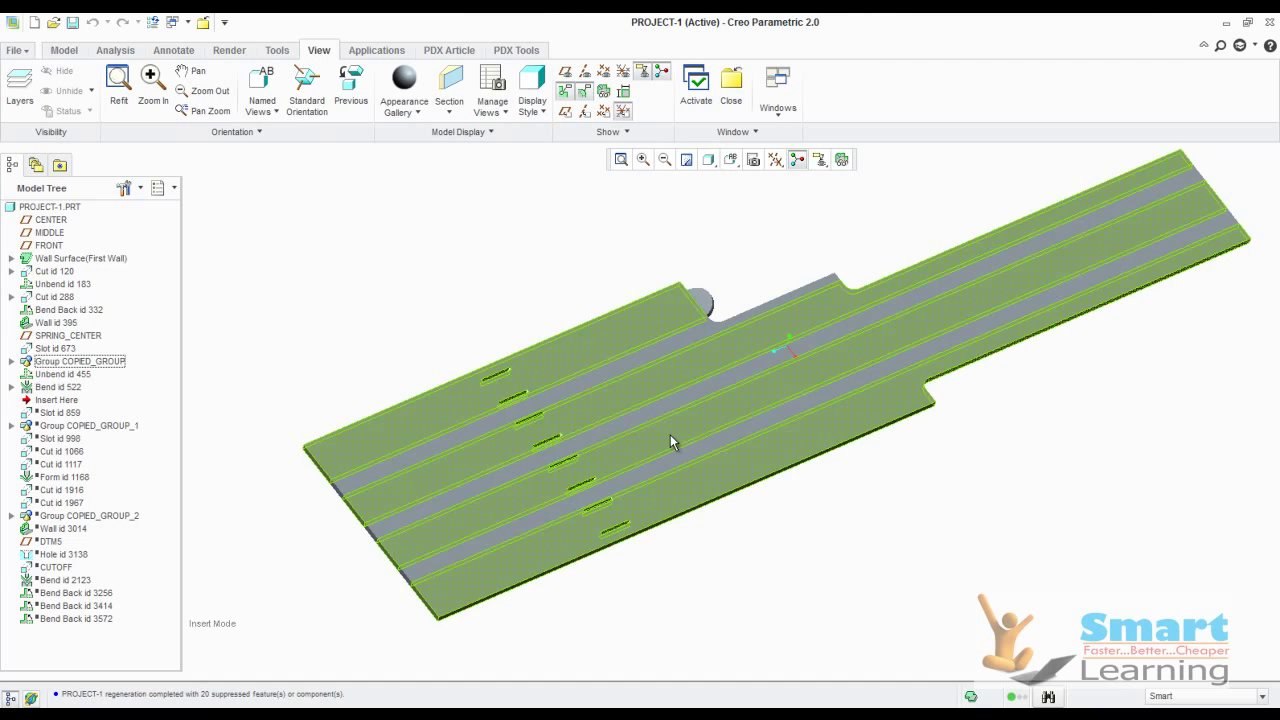Click Repaint icon in graphics toolbar

click(x=687, y=160)
